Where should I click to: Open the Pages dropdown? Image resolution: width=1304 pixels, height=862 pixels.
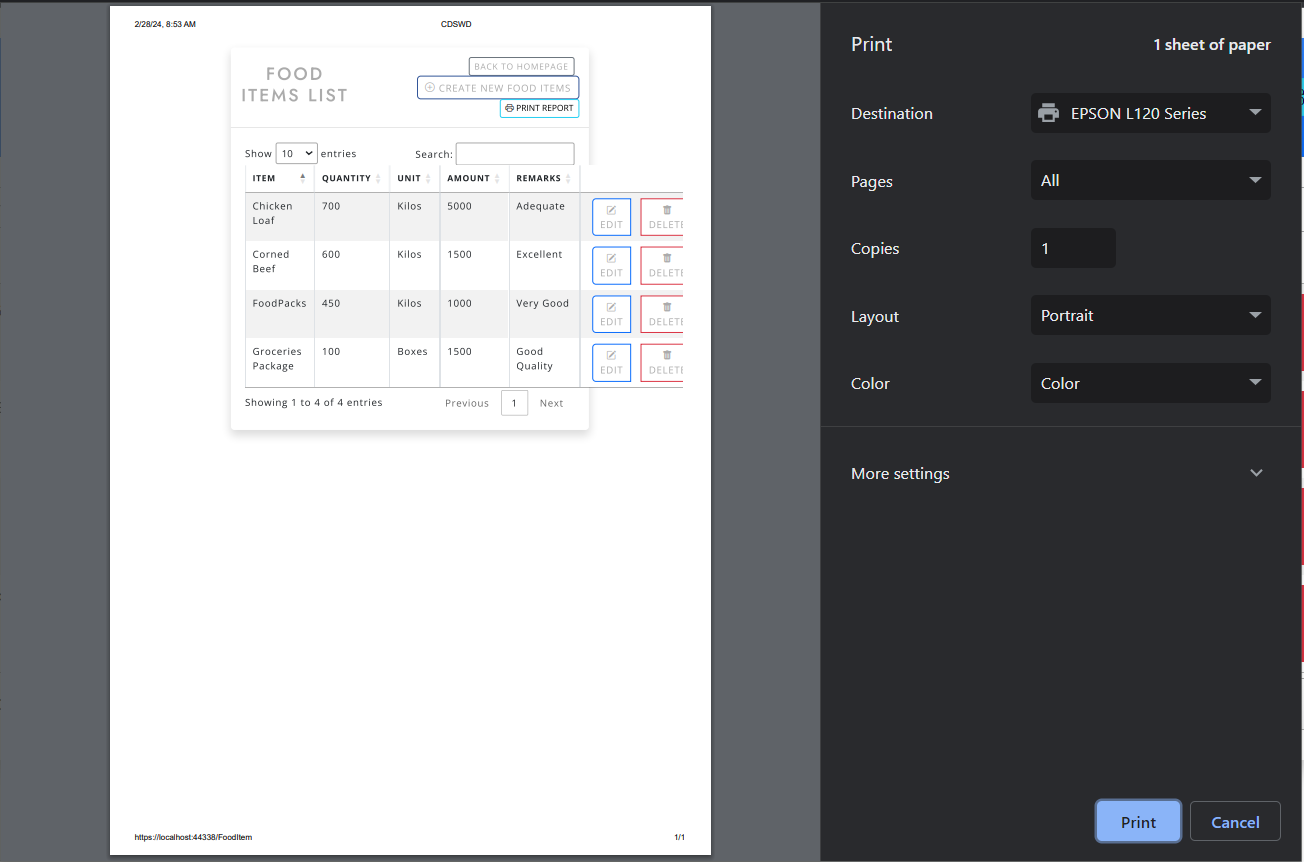[1150, 180]
